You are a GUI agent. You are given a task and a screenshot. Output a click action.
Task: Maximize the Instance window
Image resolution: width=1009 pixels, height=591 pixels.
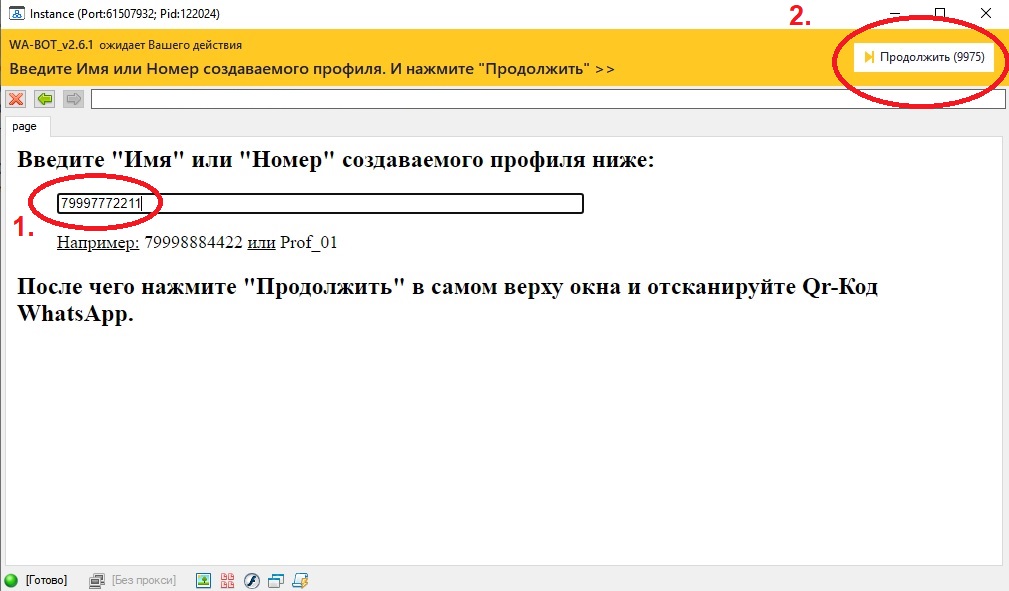tap(940, 13)
